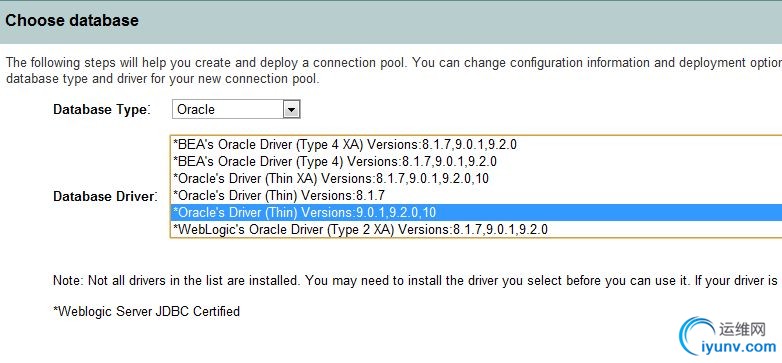Image resolution: width=782 pixels, height=363 pixels.
Task: Select Oracle's Driver (Thin) Versions:9.0.1,9.2.0,10
Action: (476, 212)
